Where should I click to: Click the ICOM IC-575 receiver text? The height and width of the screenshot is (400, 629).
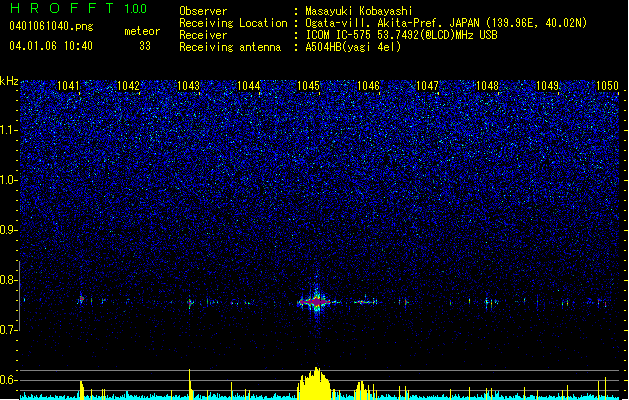tap(401, 35)
